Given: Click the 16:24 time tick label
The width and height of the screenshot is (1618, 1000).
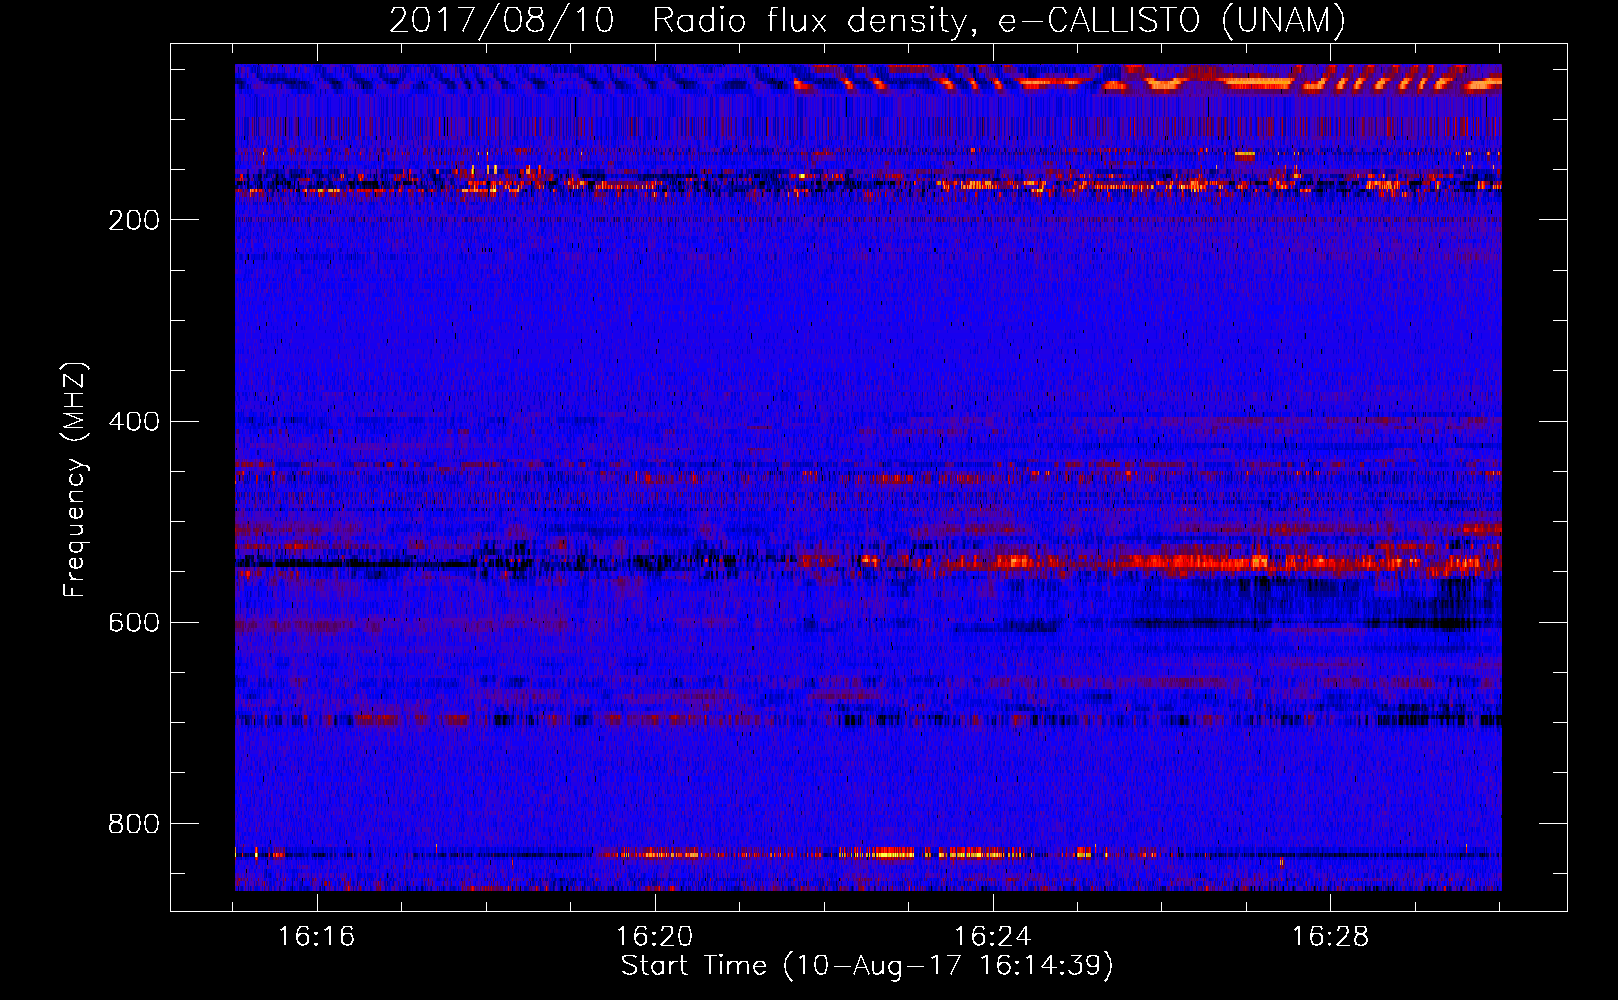Looking at the screenshot, I should point(993,937).
